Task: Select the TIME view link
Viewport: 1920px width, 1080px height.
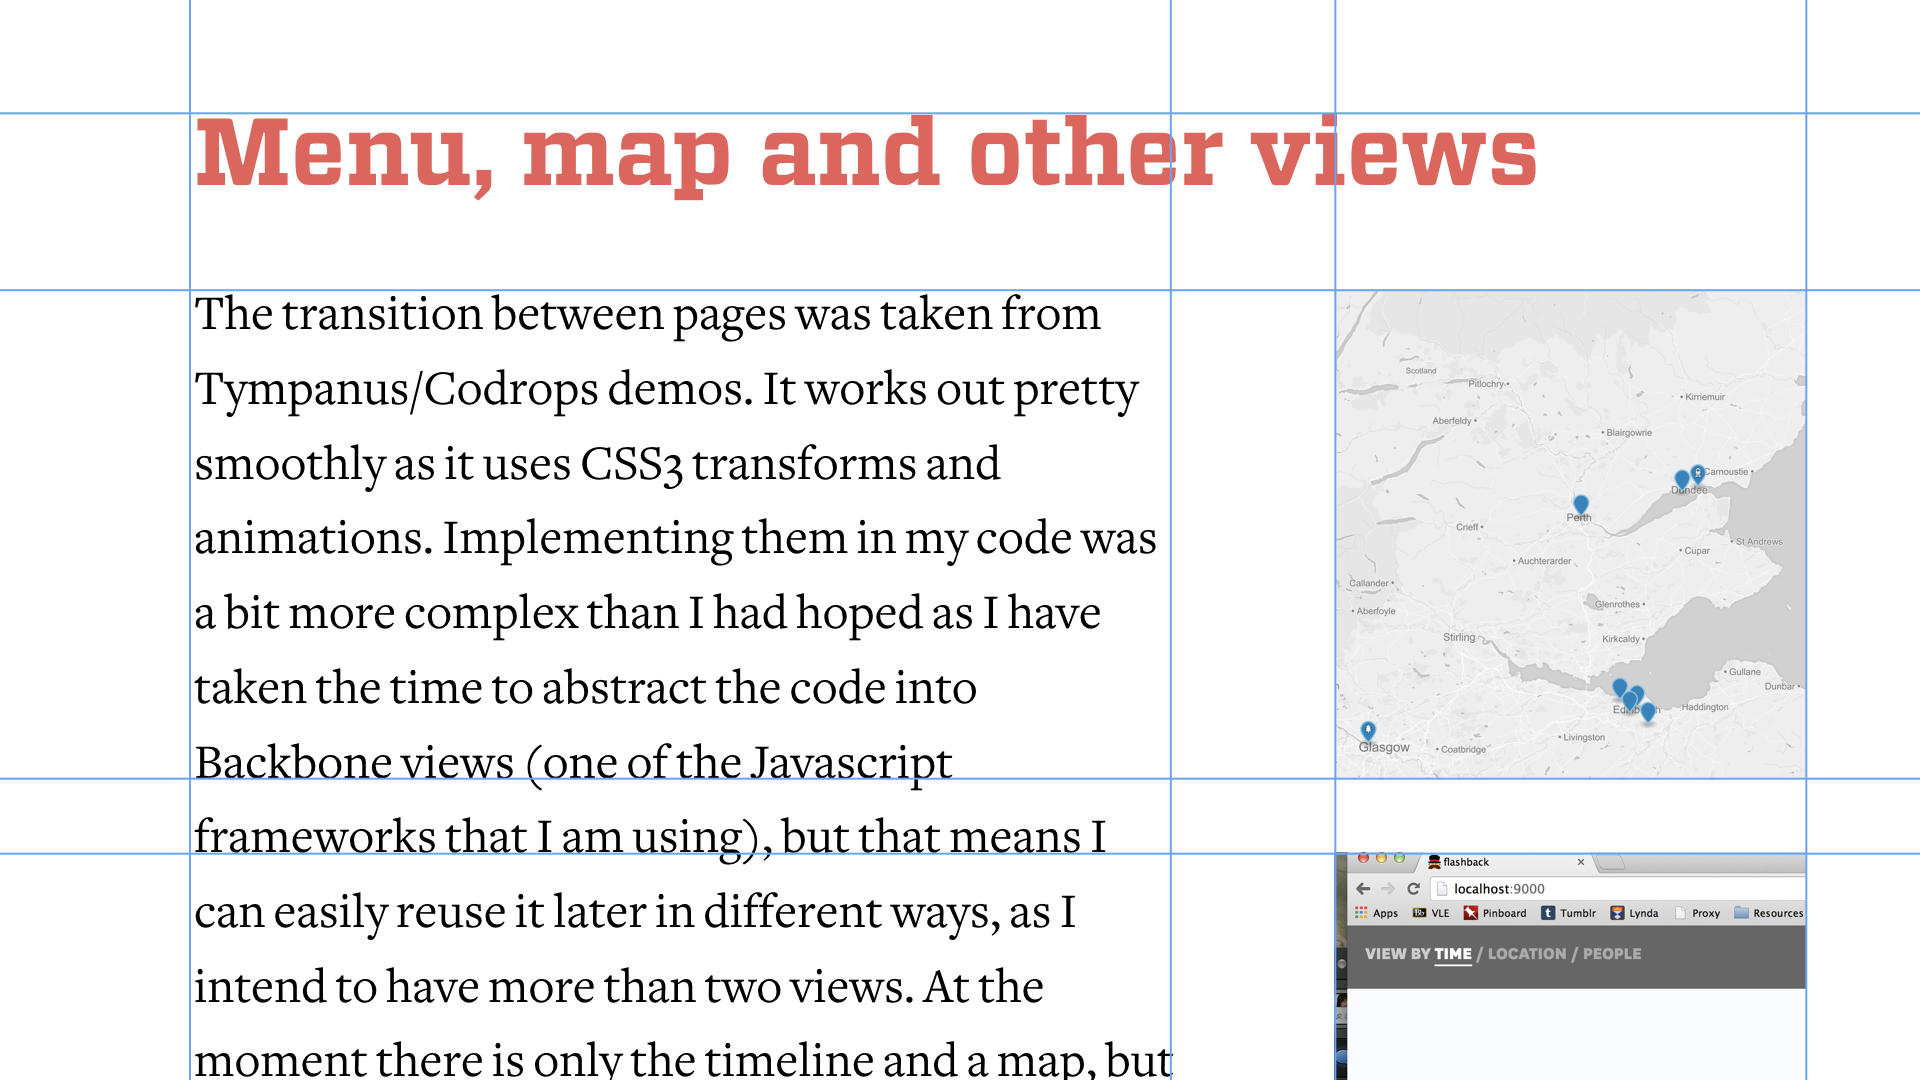Action: coord(1452,954)
